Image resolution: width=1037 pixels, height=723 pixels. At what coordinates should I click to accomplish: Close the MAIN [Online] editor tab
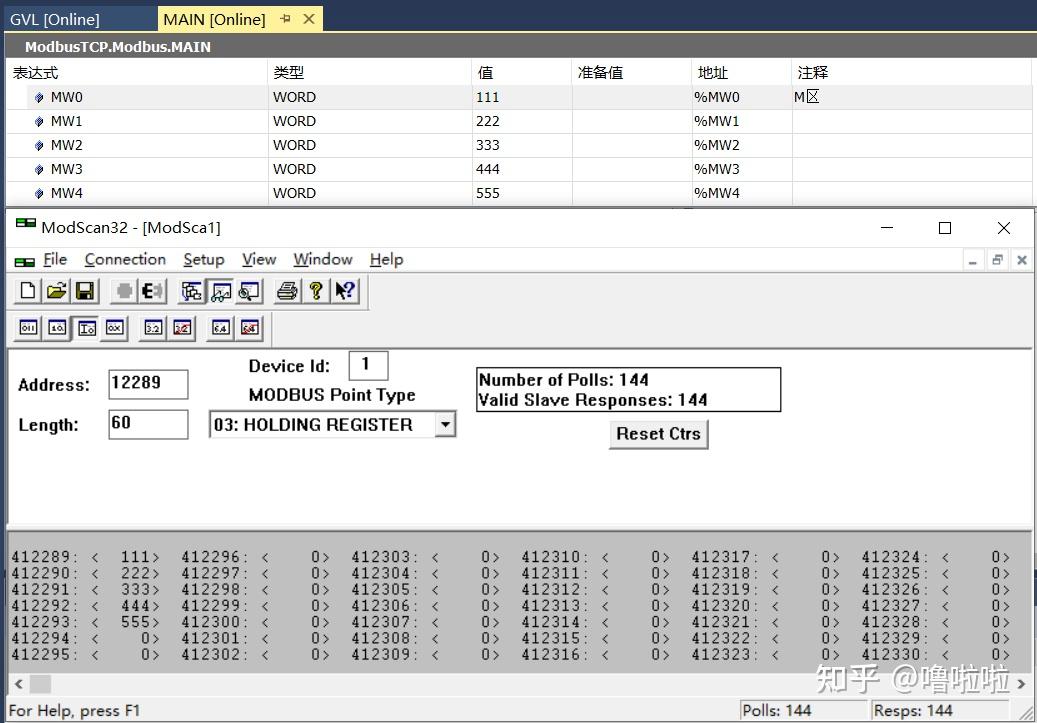click(309, 18)
